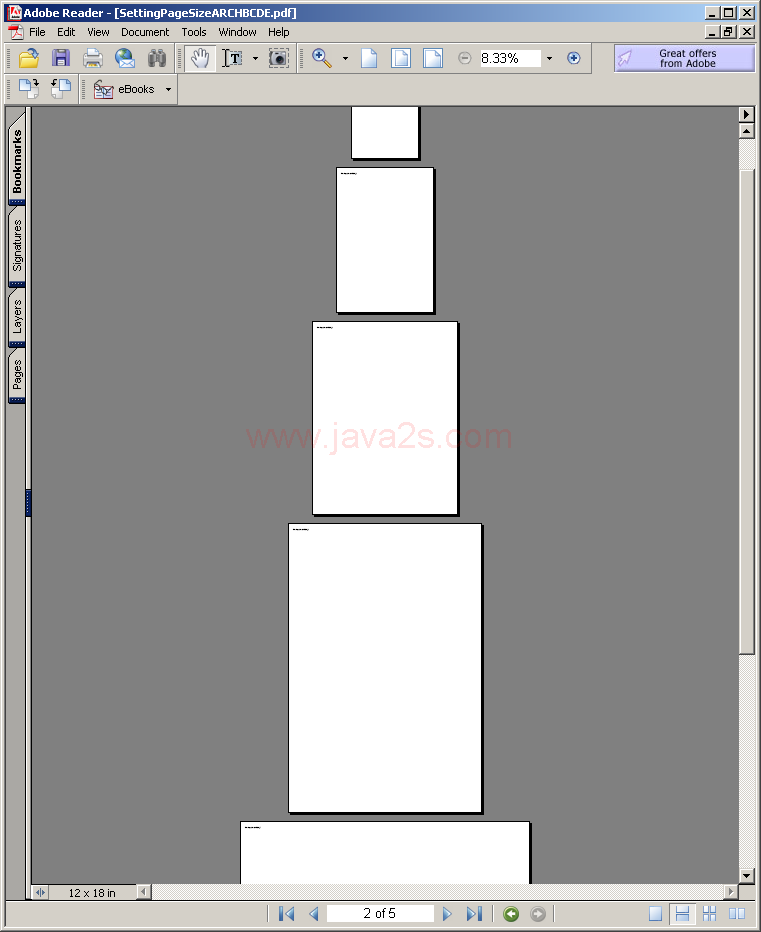
Task: Click the '12 x 18 in' page size readout
Action: [x=92, y=893]
